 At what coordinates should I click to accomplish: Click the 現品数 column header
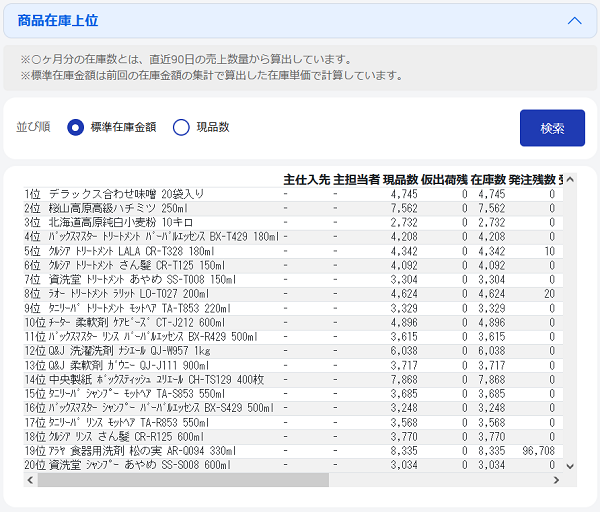(x=400, y=179)
